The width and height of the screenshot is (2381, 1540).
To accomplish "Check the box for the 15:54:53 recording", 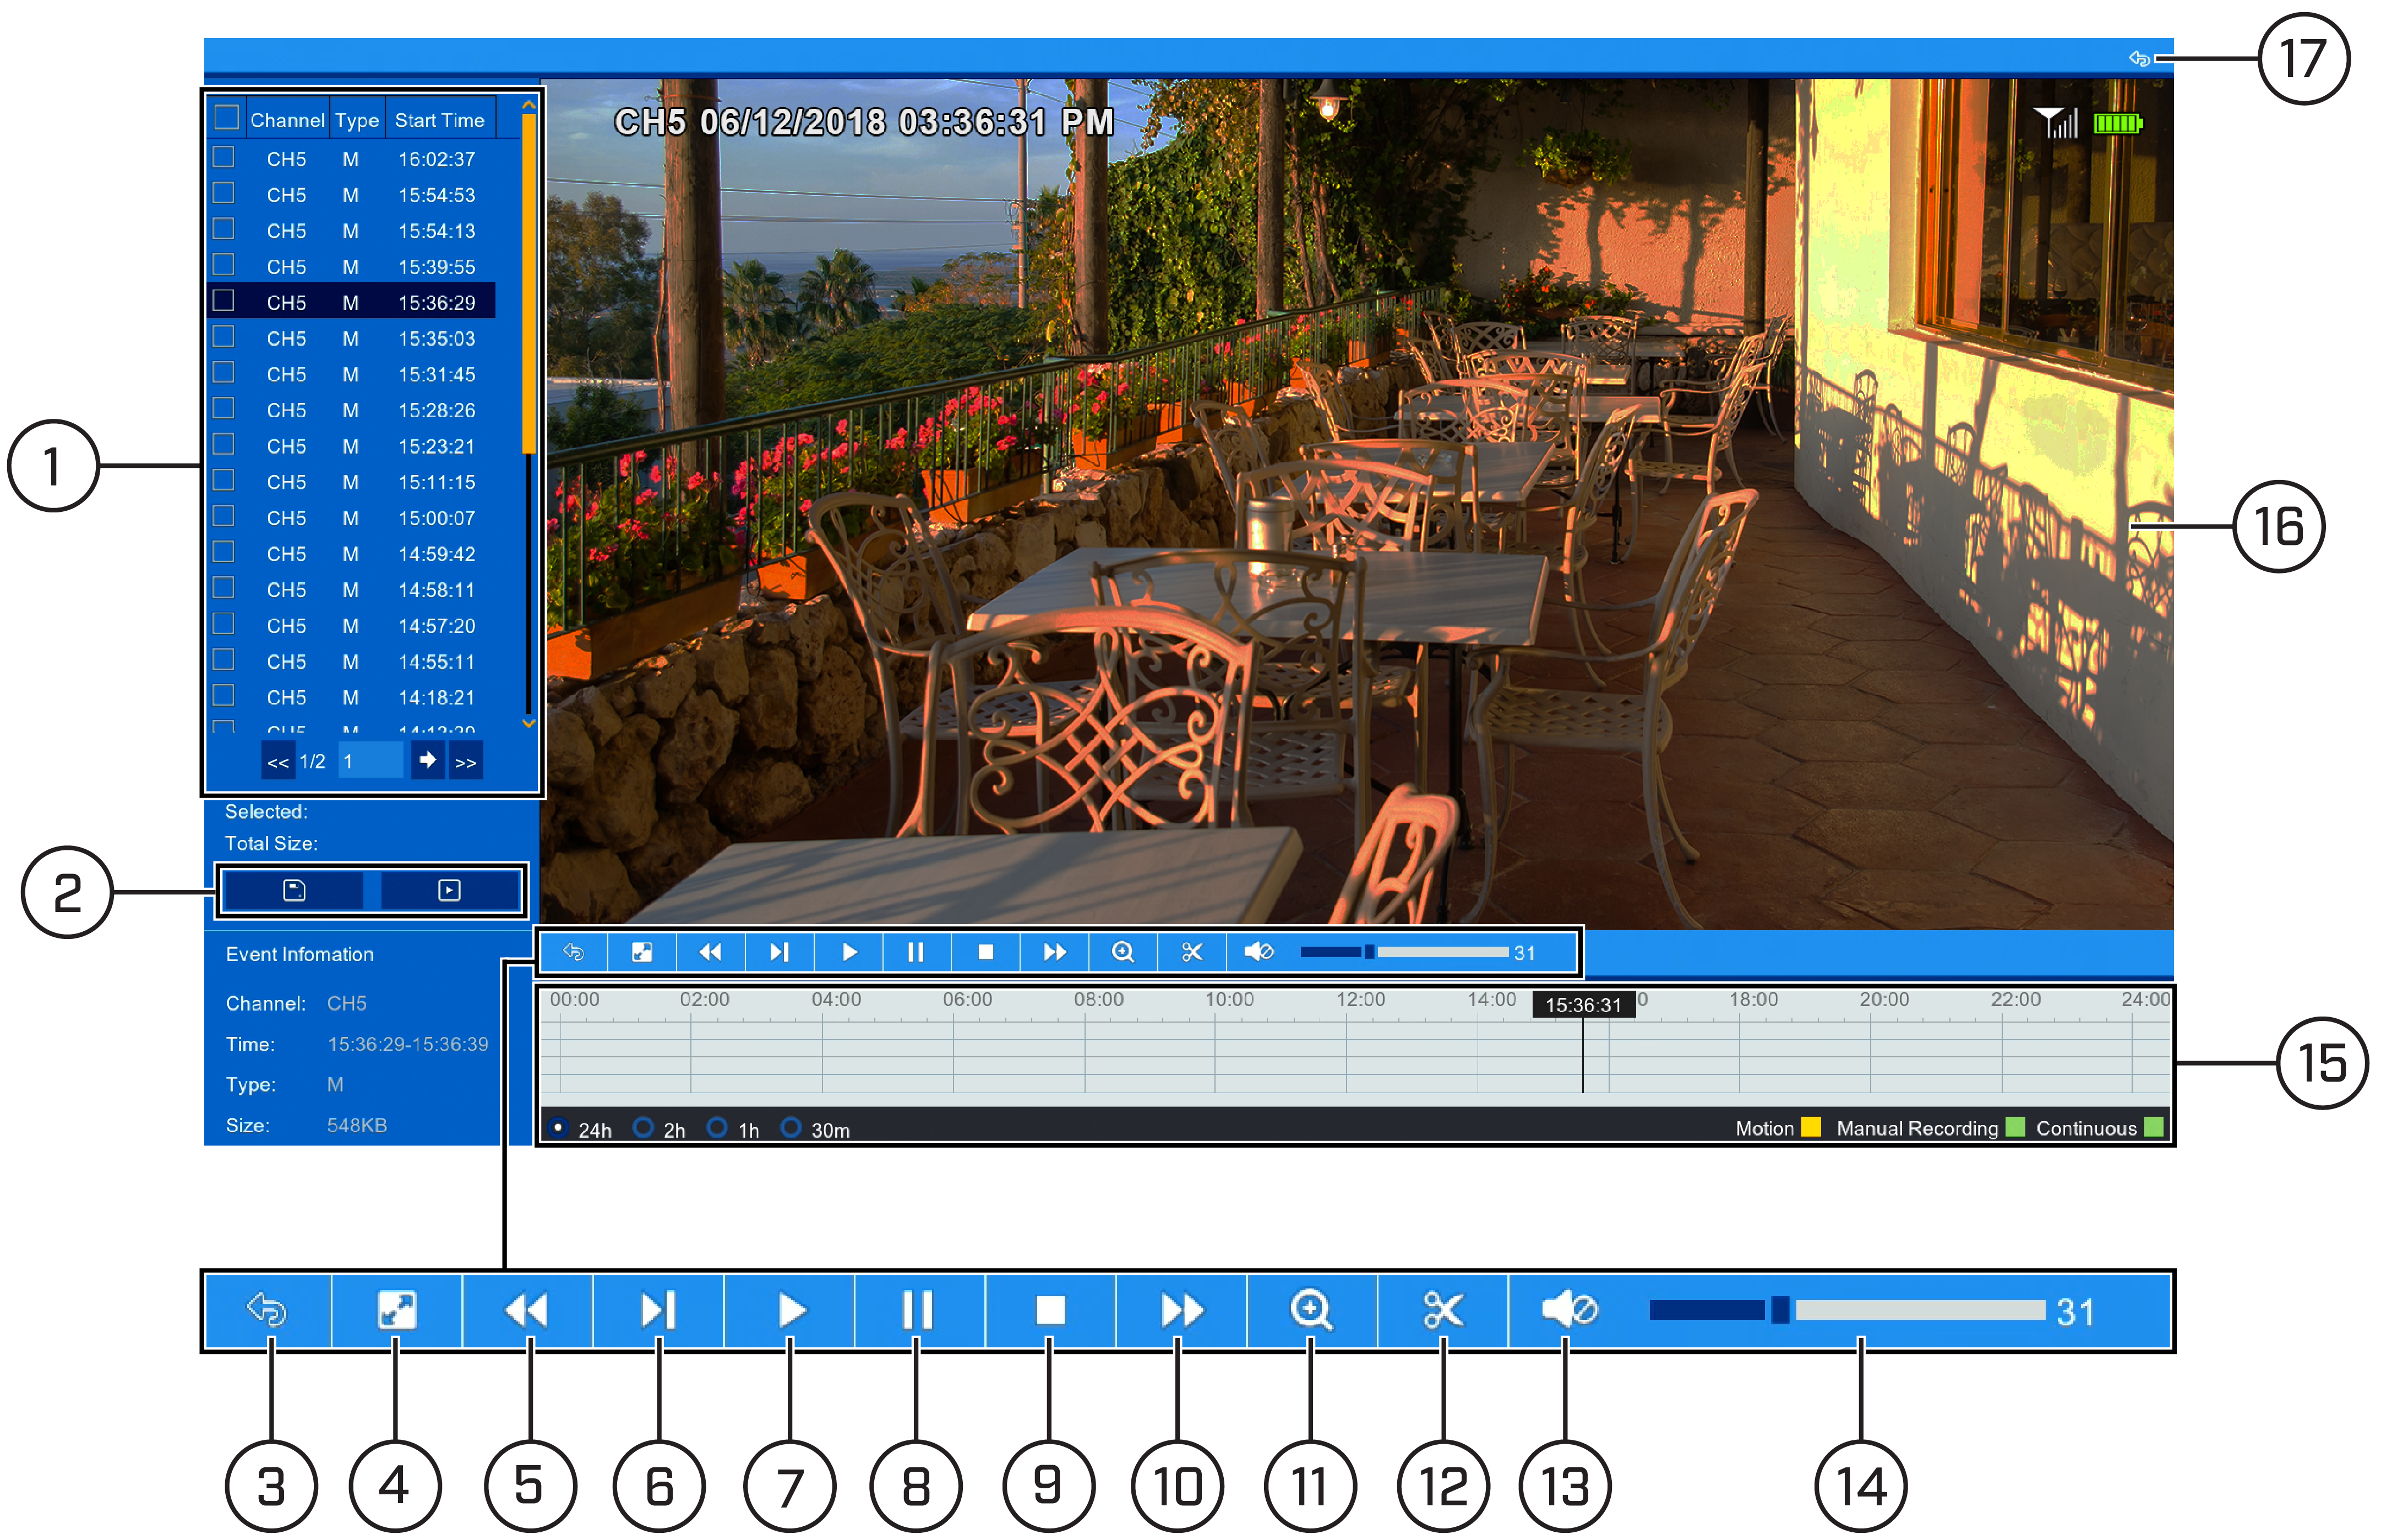I will click(x=224, y=193).
